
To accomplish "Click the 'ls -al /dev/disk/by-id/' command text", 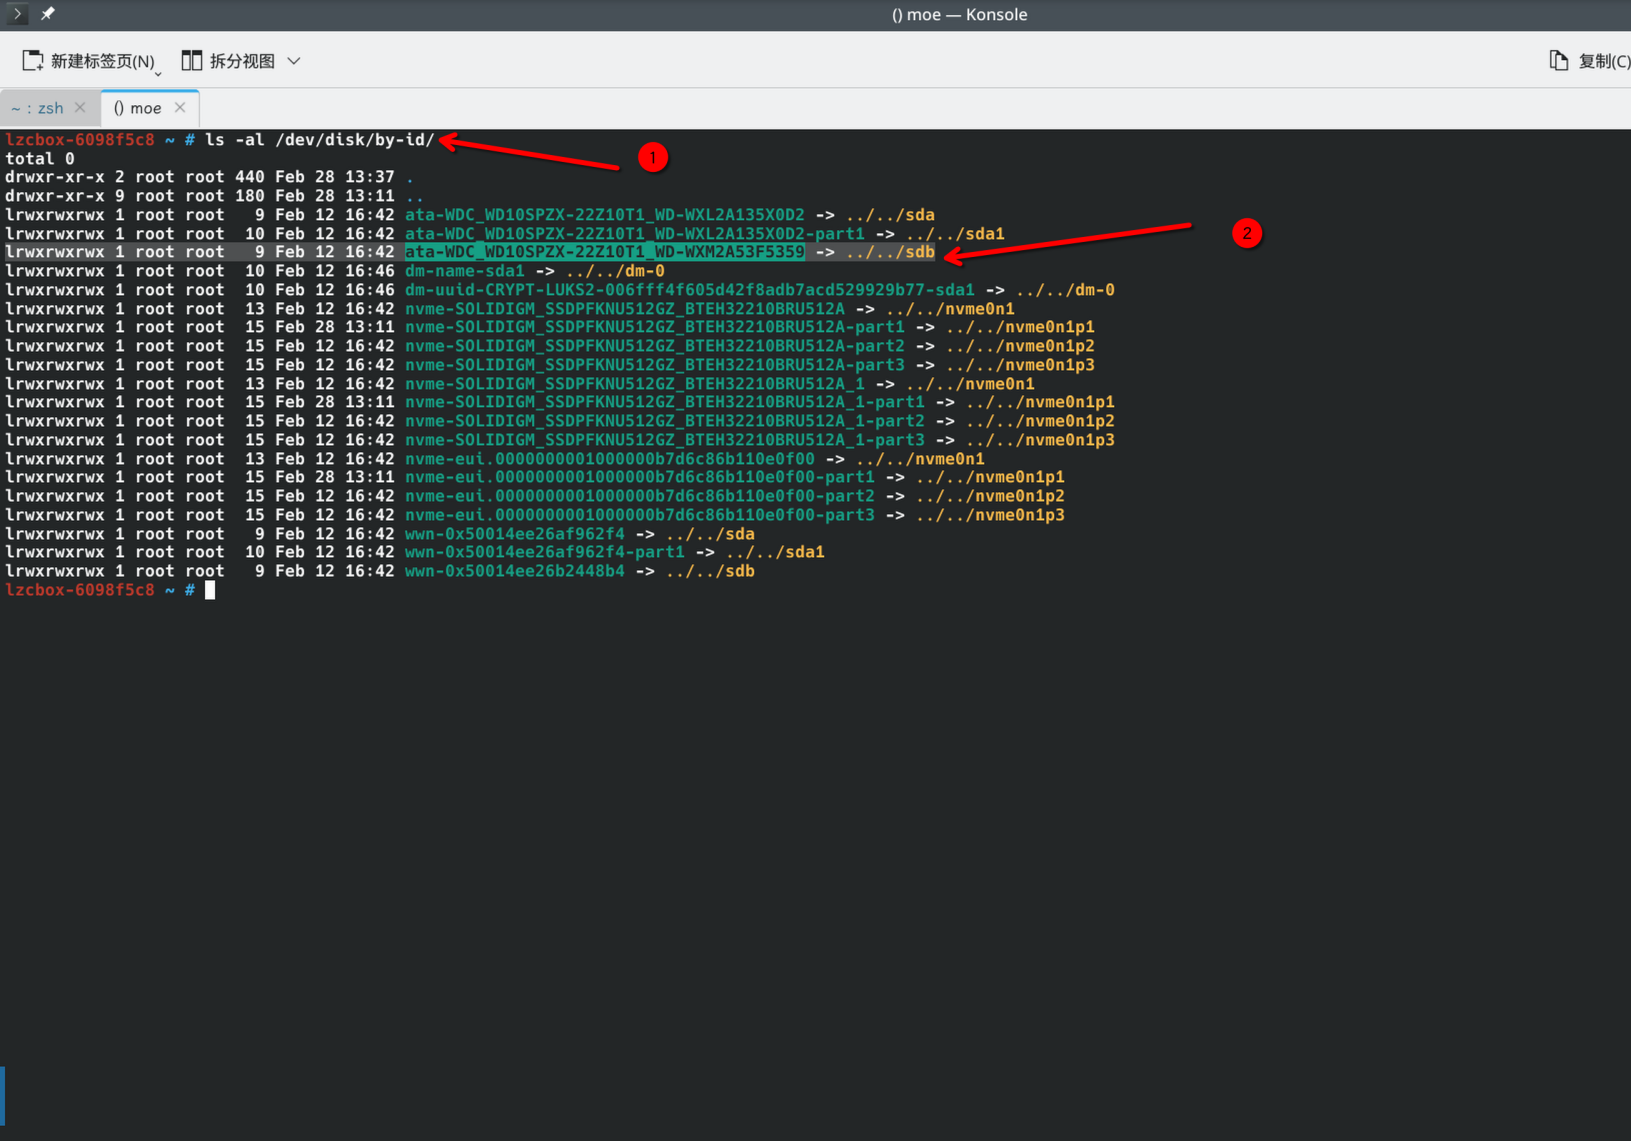I will pos(320,140).
